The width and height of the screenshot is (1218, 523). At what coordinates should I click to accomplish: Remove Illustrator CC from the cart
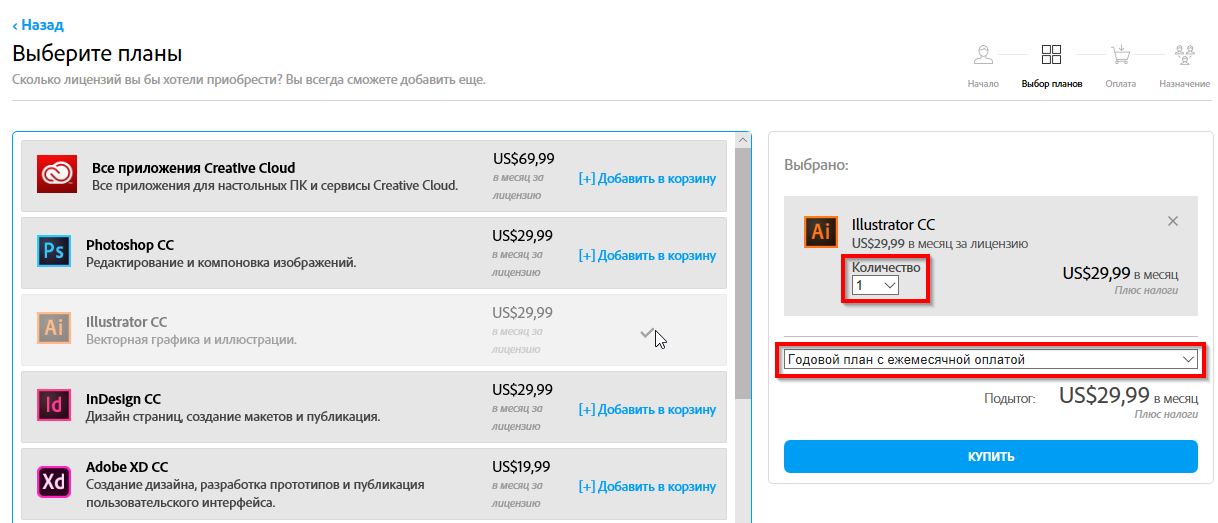point(1173,221)
